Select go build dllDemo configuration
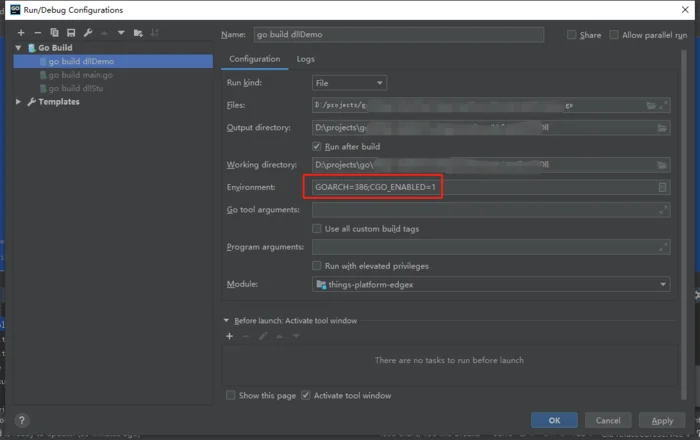The width and height of the screenshot is (700, 440). pyautogui.click(x=113, y=61)
